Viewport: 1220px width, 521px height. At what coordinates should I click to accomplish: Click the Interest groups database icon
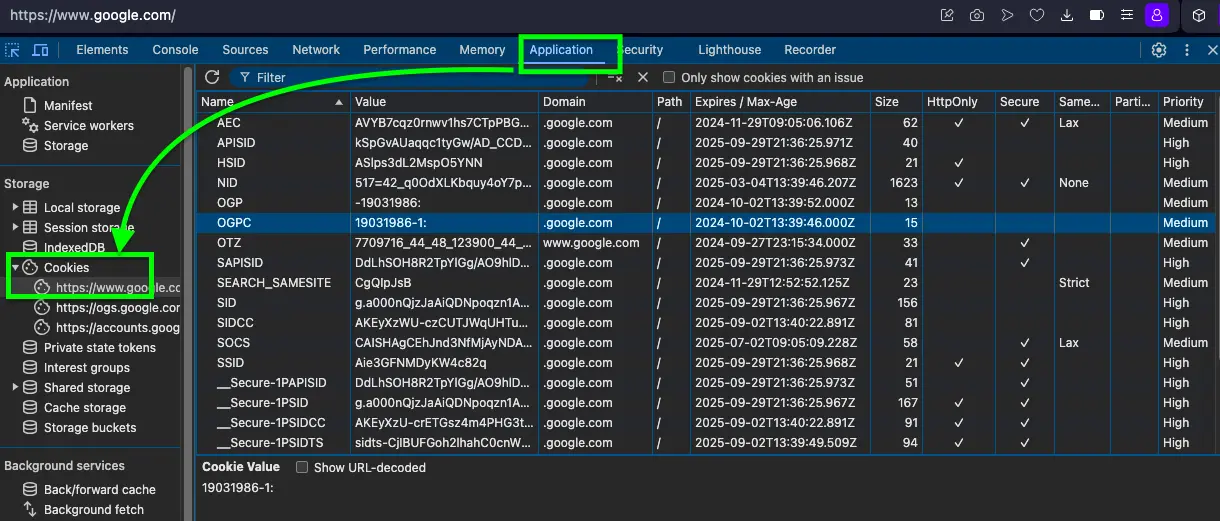point(30,367)
